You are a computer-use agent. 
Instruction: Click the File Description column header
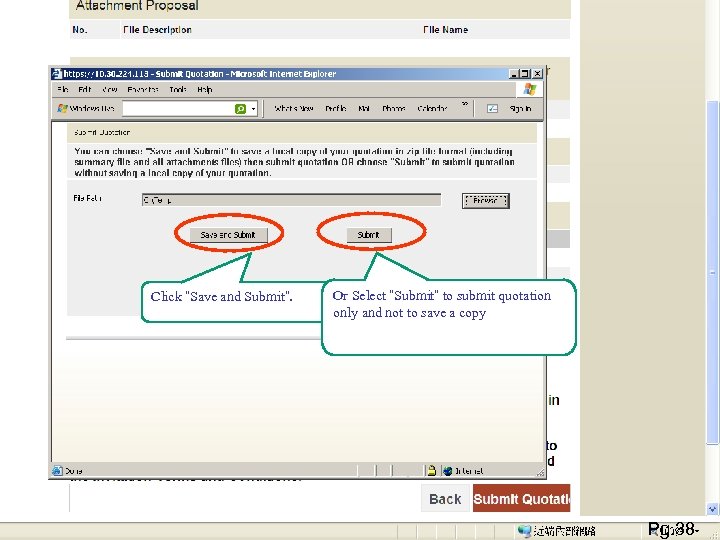157,30
